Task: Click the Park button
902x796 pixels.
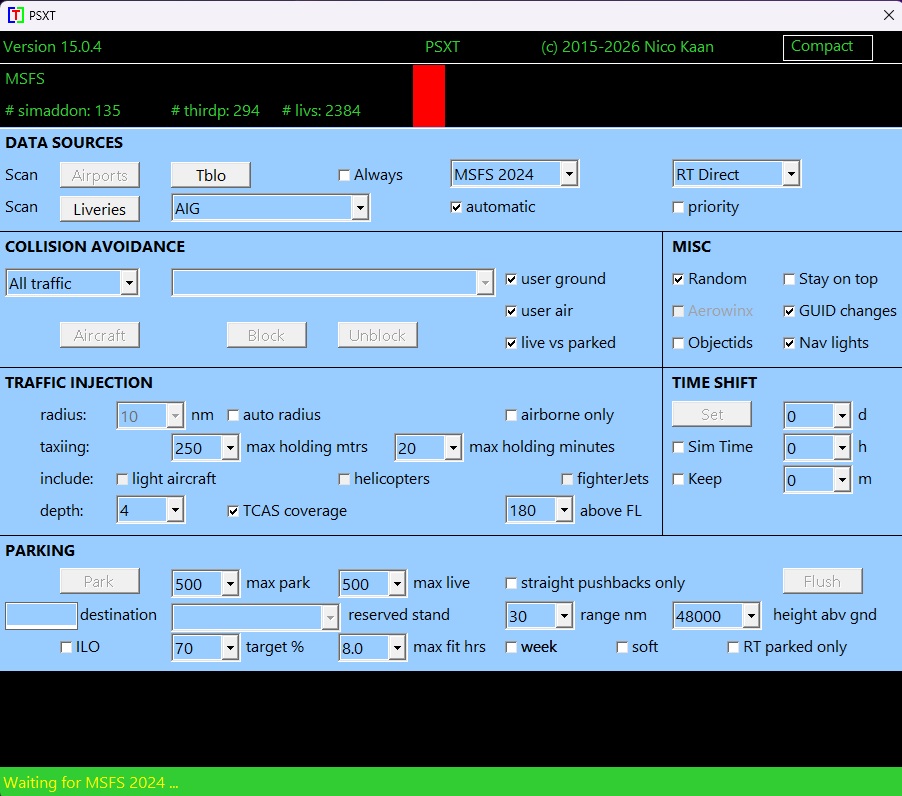Action: click(100, 581)
